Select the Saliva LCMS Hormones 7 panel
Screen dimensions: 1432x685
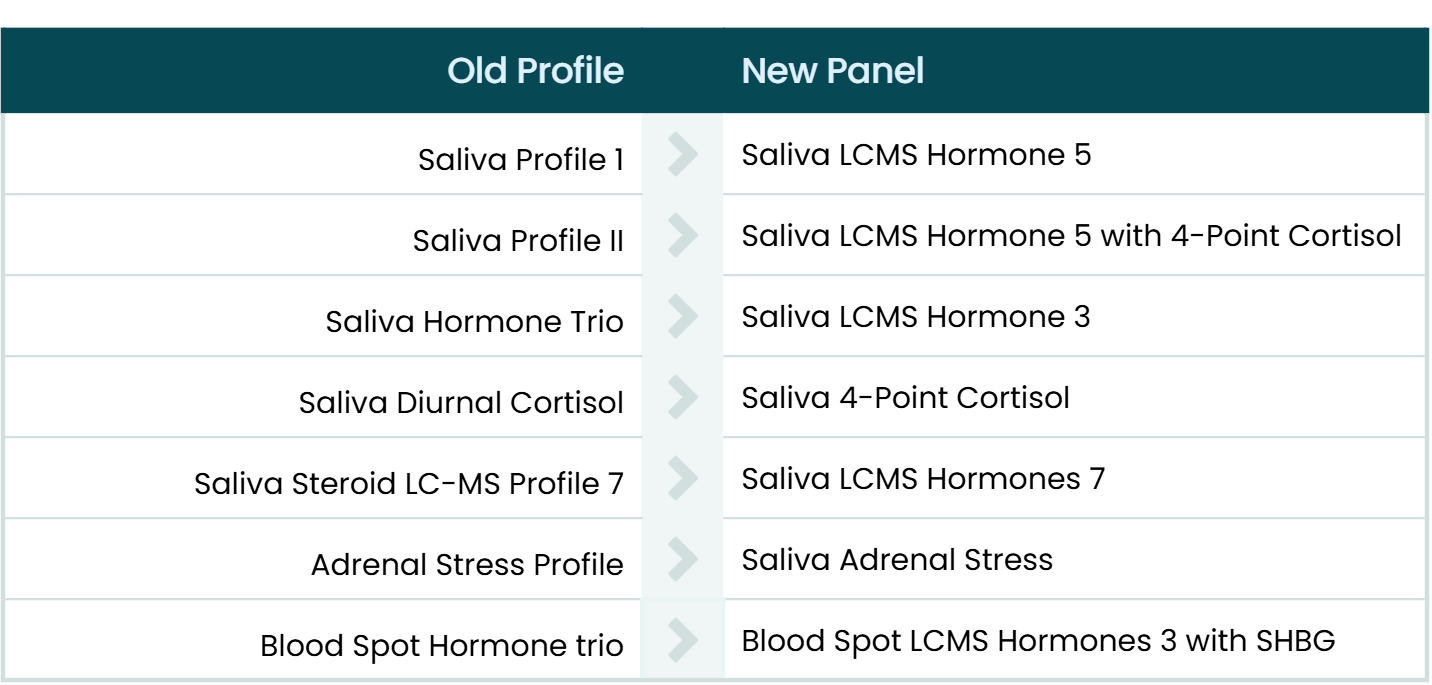(x=923, y=479)
